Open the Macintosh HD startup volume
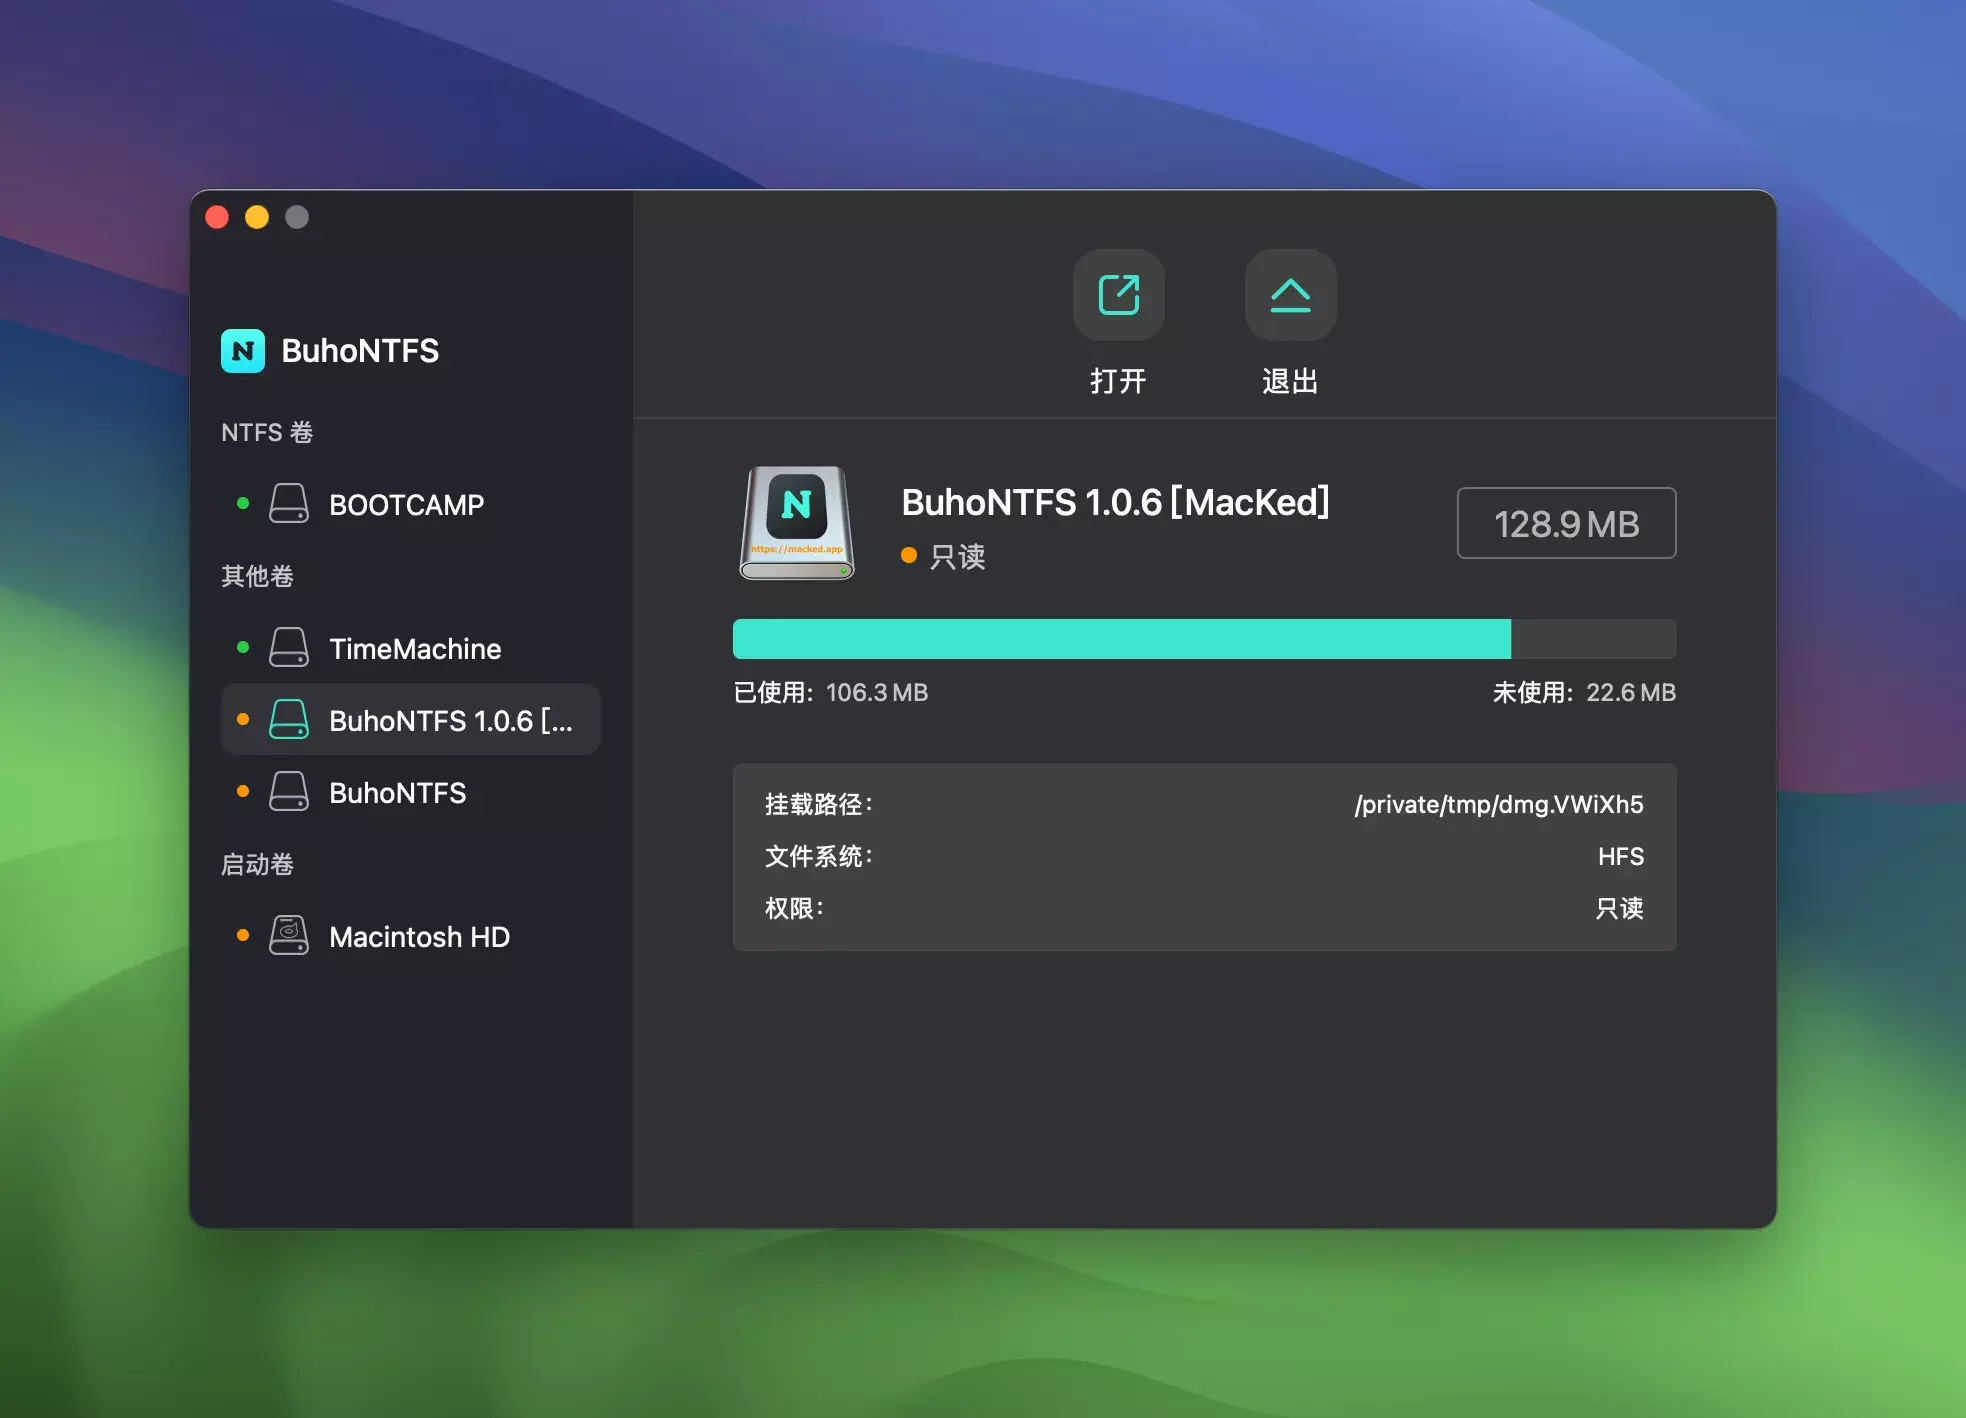Image resolution: width=1966 pixels, height=1418 pixels. (x=419, y=936)
